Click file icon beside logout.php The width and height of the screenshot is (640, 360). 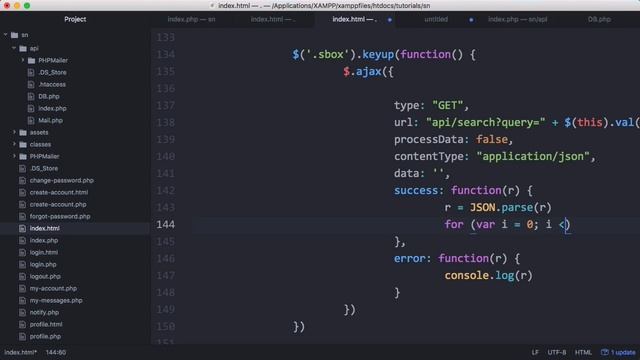pyautogui.click(x=22, y=276)
